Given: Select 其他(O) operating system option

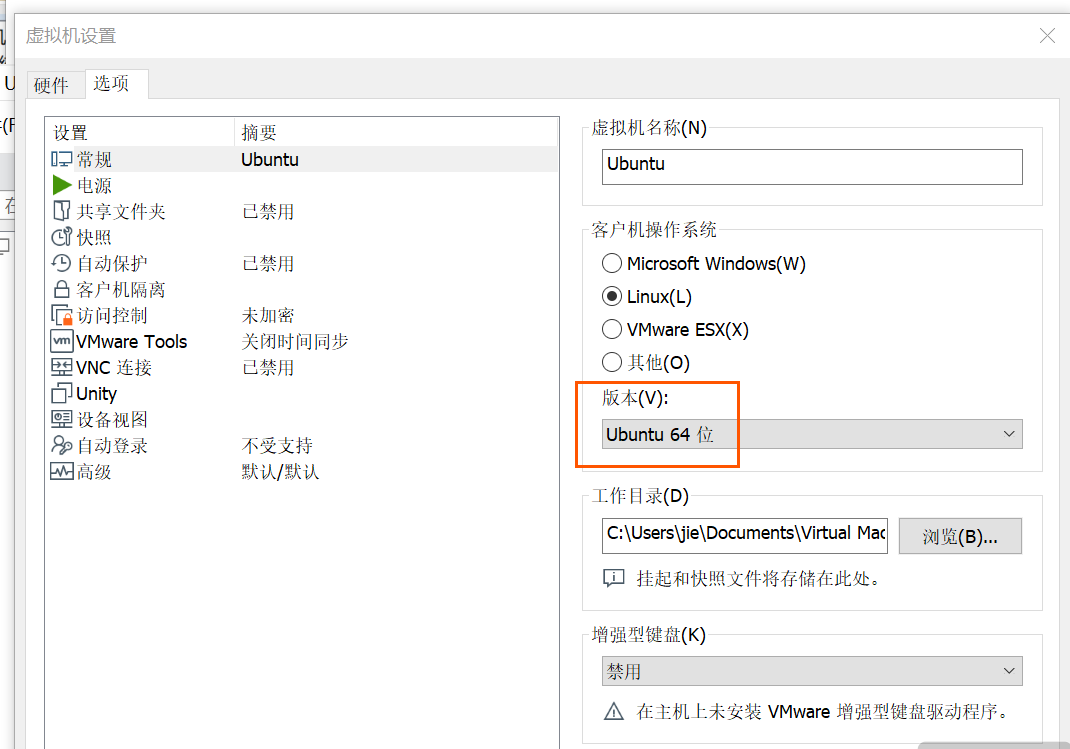Looking at the screenshot, I should click(646, 362).
